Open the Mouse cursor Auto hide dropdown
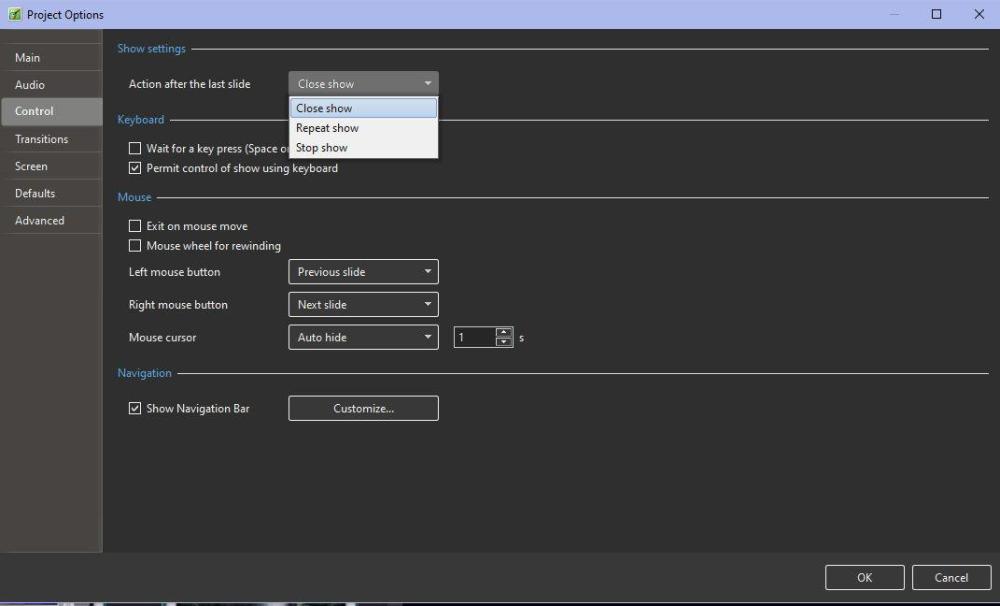The height and width of the screenshot is (606, 1000). [363, 338]
